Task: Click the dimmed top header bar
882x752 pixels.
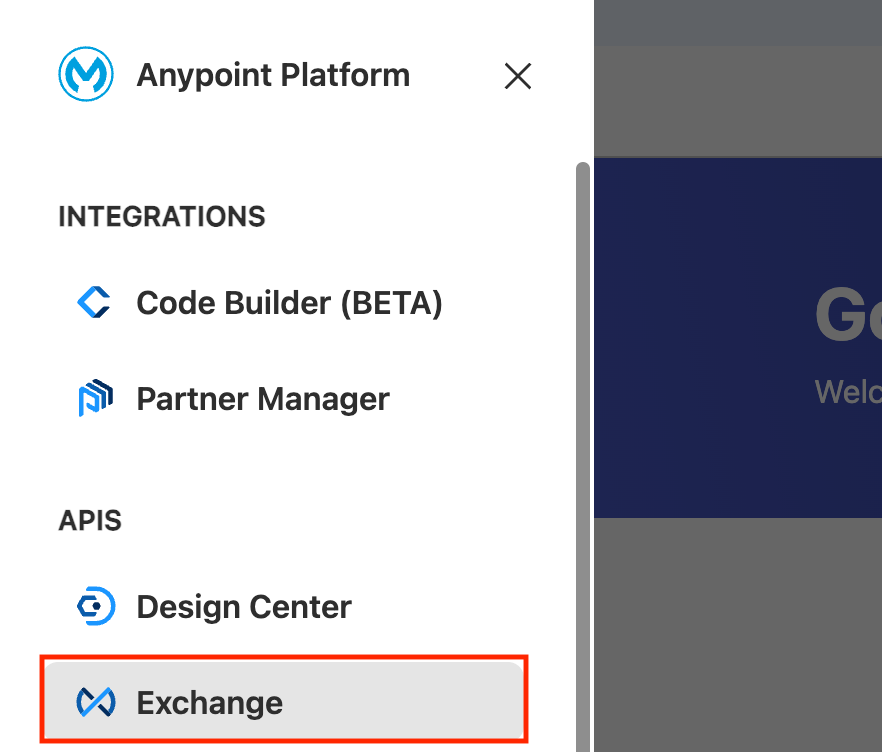Action: (737, 22)
